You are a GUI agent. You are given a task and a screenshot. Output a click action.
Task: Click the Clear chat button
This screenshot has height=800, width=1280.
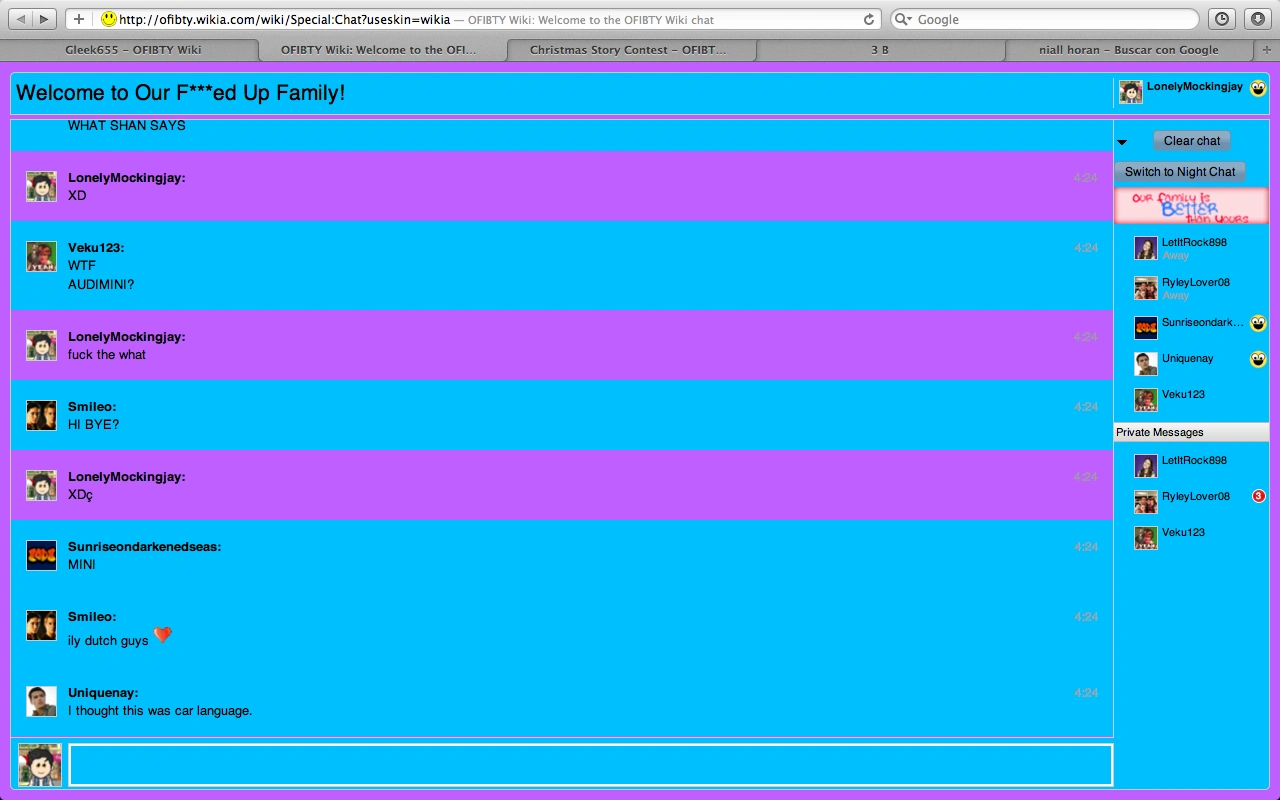pos(1192,141)
